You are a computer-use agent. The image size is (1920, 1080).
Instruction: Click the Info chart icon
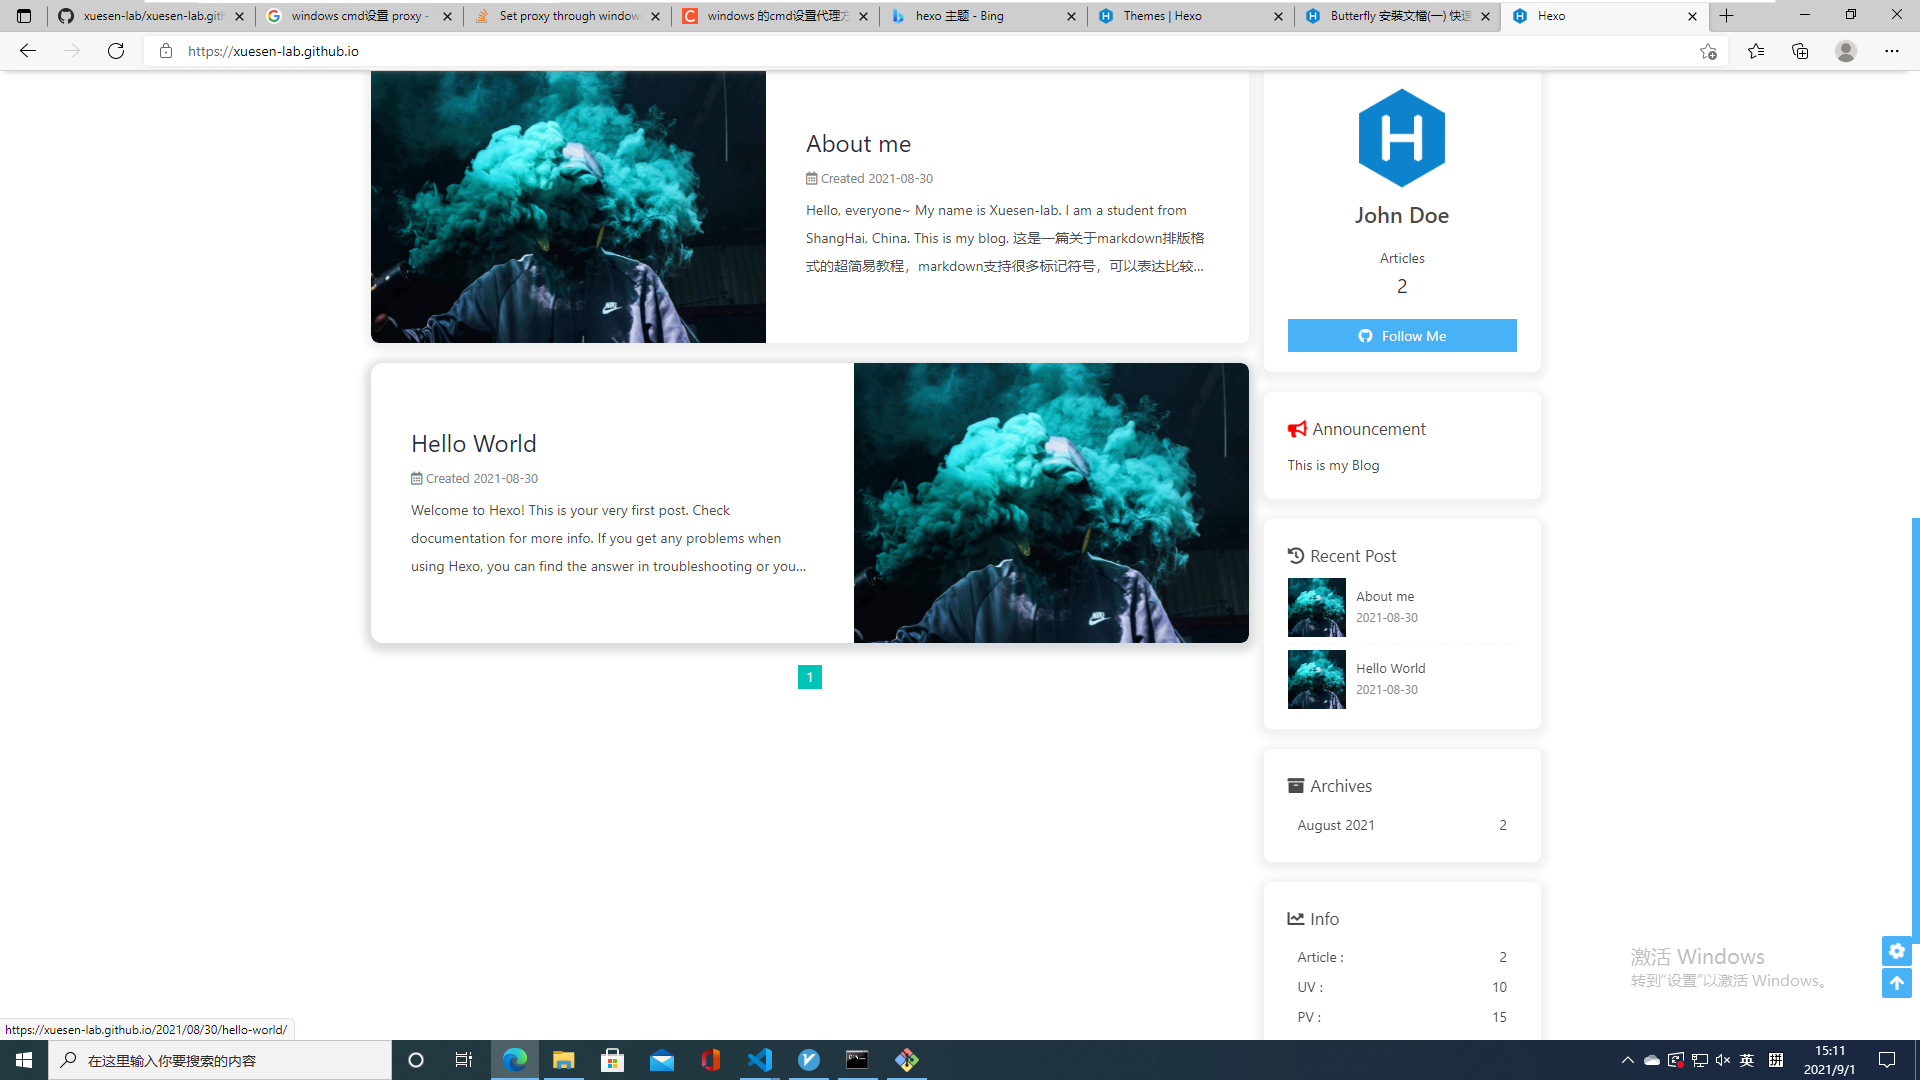click(1295, 918)
